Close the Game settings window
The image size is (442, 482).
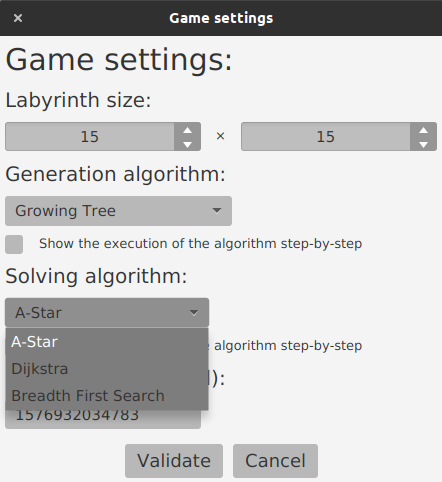tap(18, 18)
